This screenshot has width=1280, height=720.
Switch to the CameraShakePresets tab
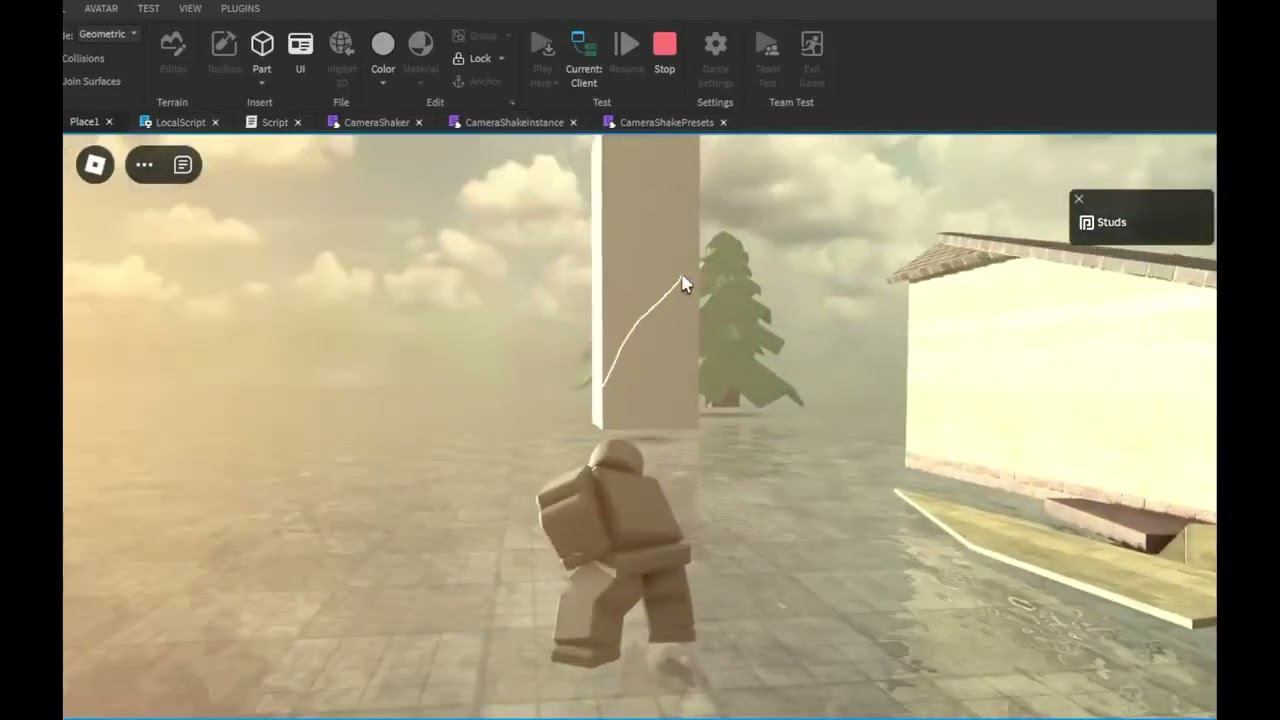pyautogui.click(x=667, y=123)
